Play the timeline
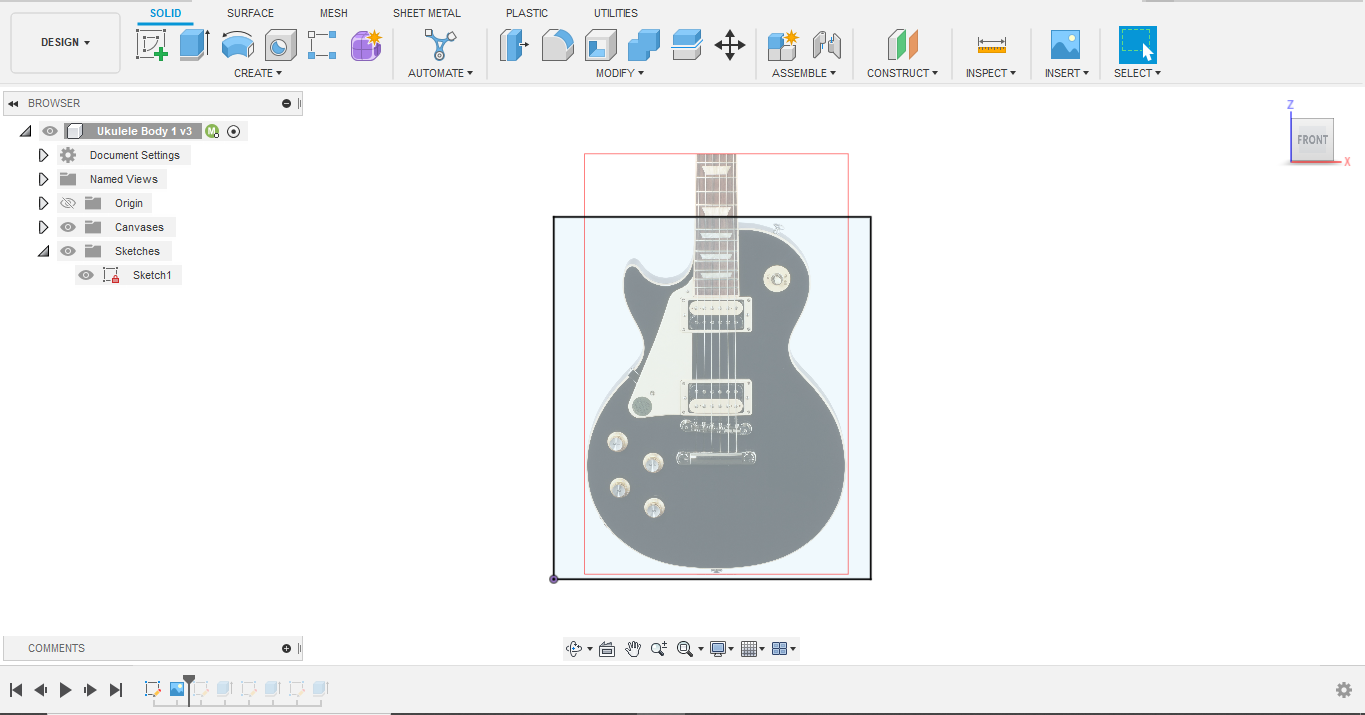The image size is (1365, 715). (x=66, y=690)
